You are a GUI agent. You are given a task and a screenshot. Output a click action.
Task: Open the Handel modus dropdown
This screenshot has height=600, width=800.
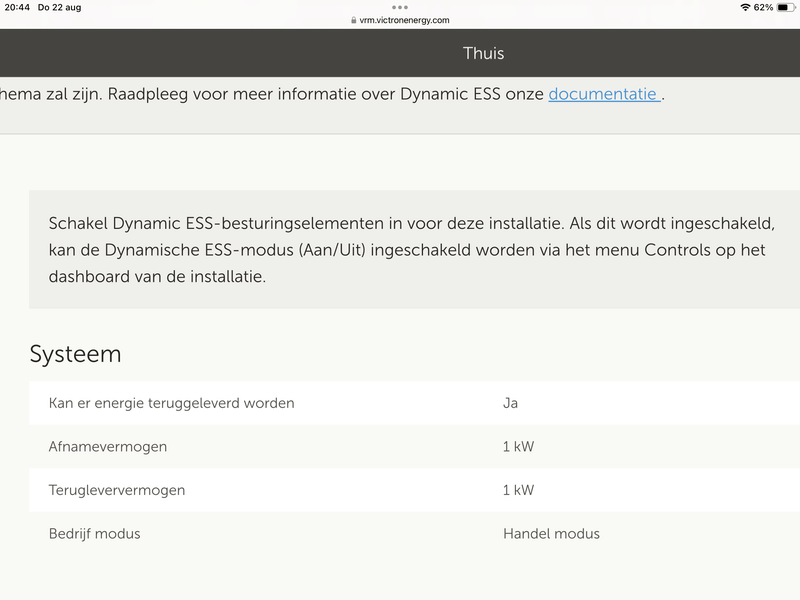551,534
